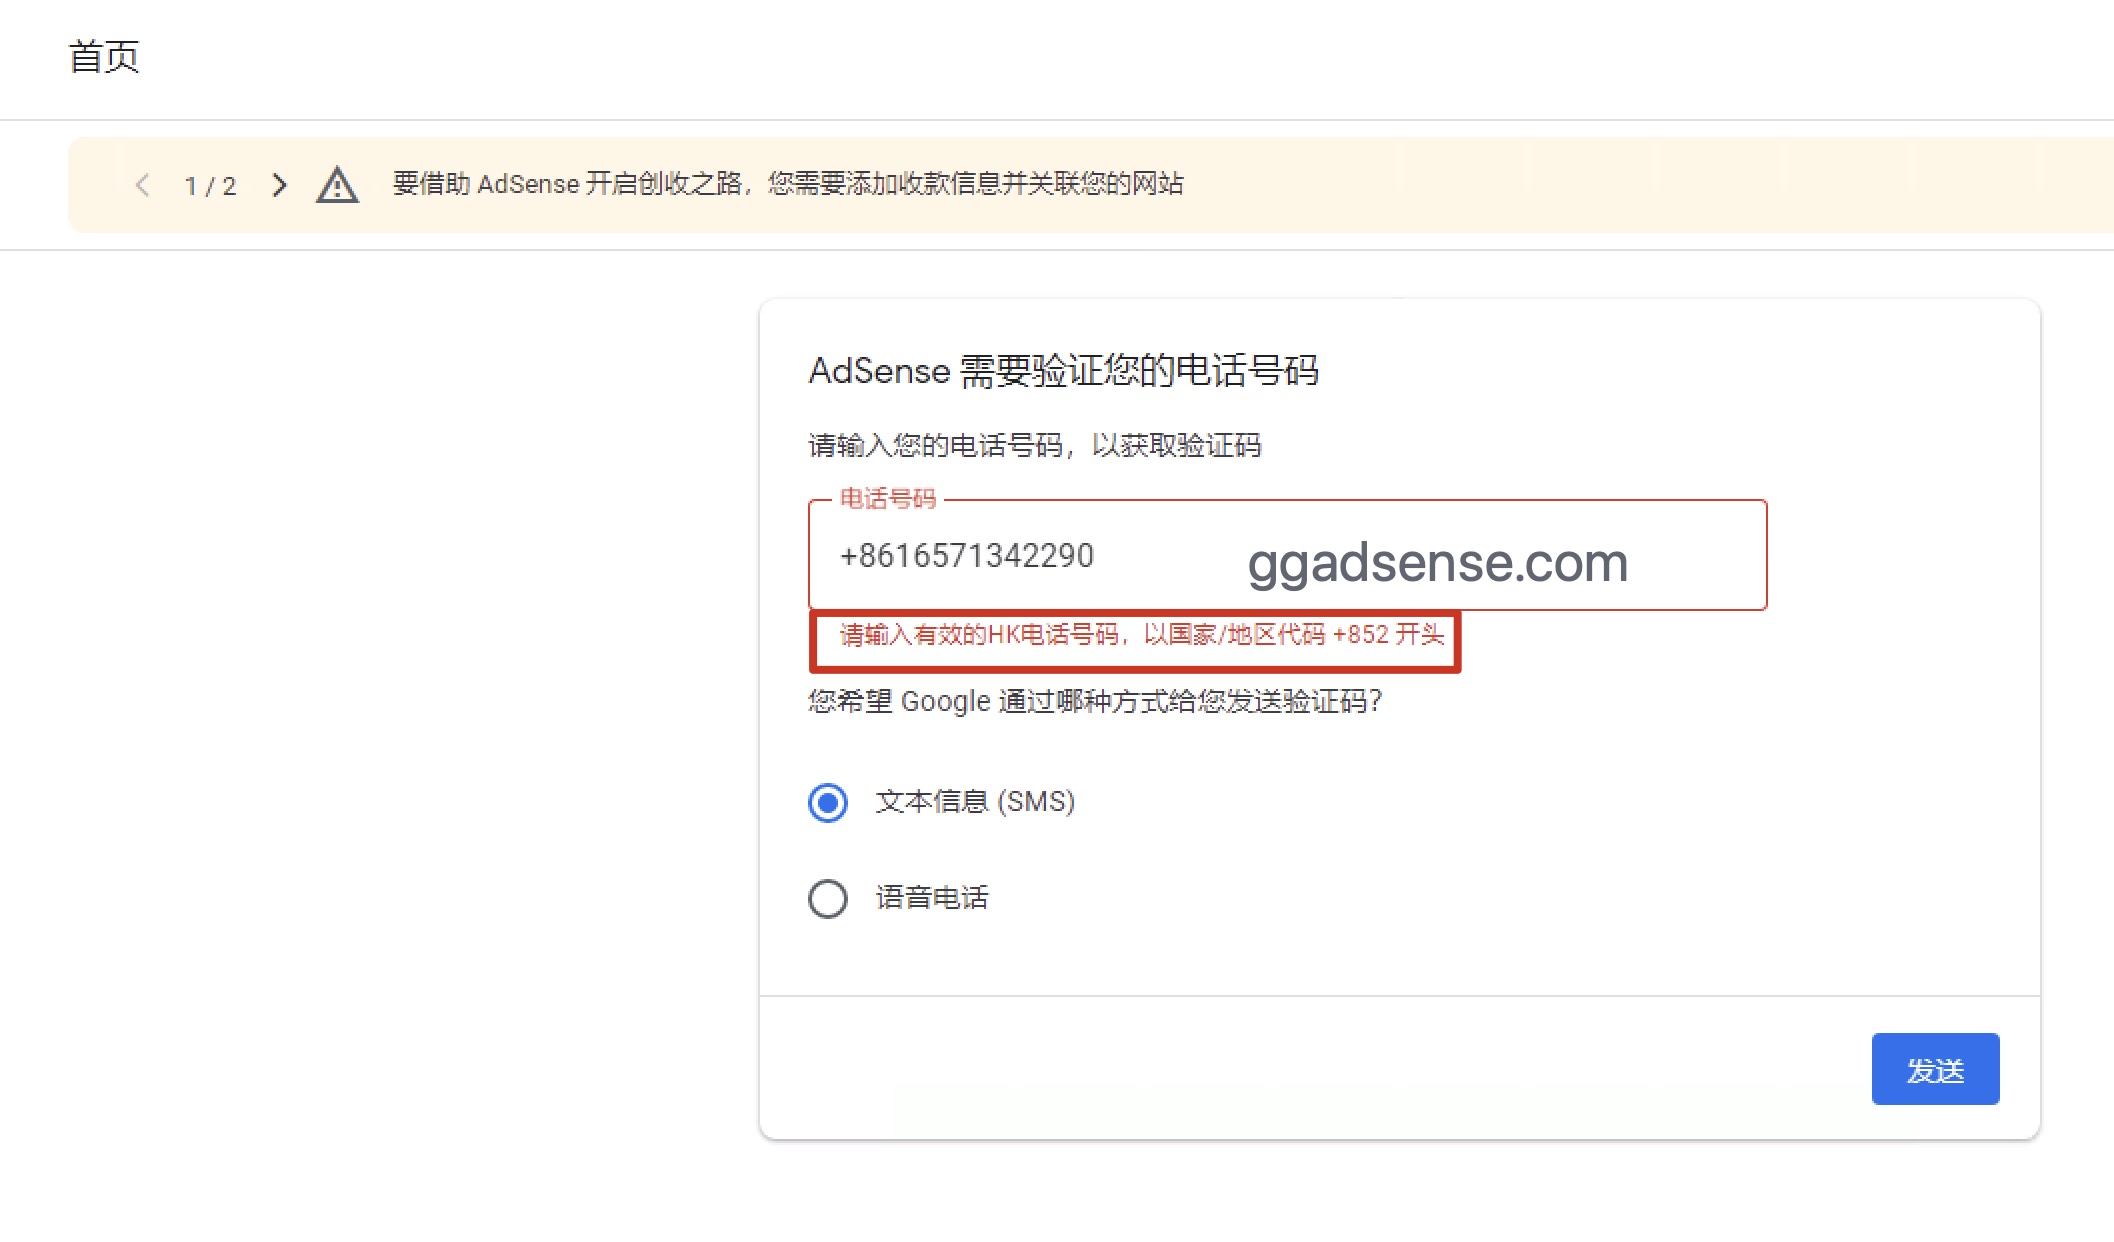Click the 请输入您的电话号码 instruction text
This screenshot has width=2114, height=1242.
click(1035, 445)
